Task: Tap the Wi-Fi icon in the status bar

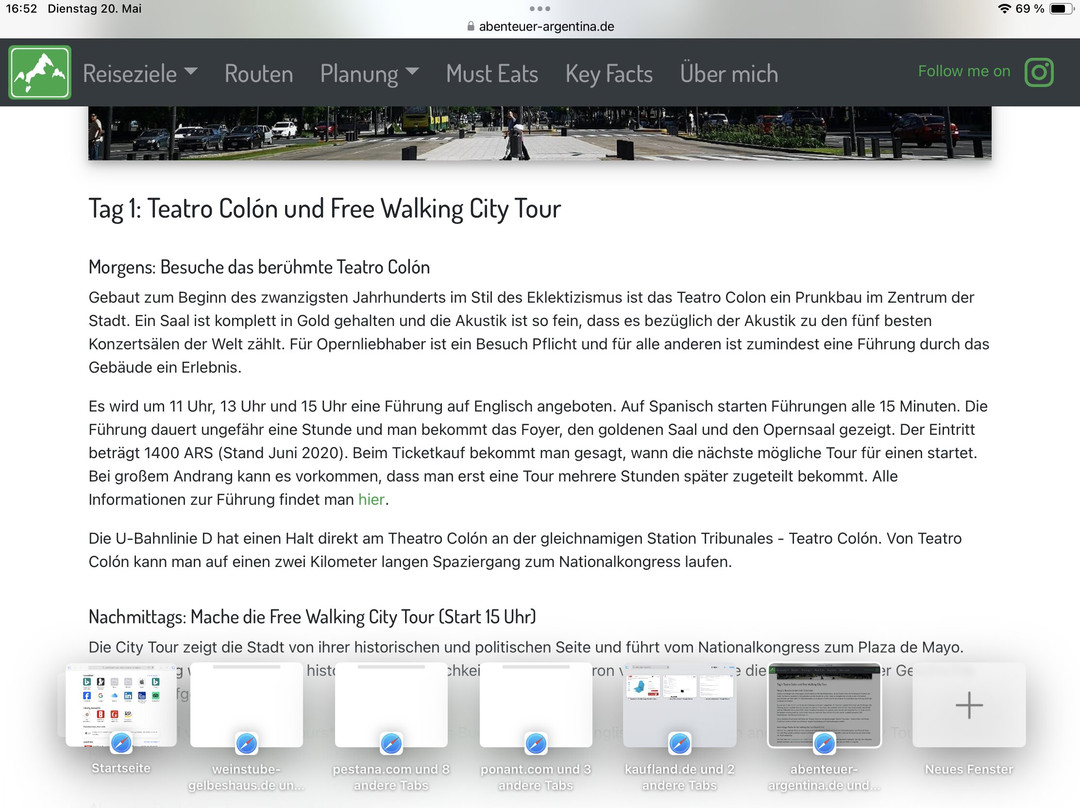Action: tap(1004, 9)
